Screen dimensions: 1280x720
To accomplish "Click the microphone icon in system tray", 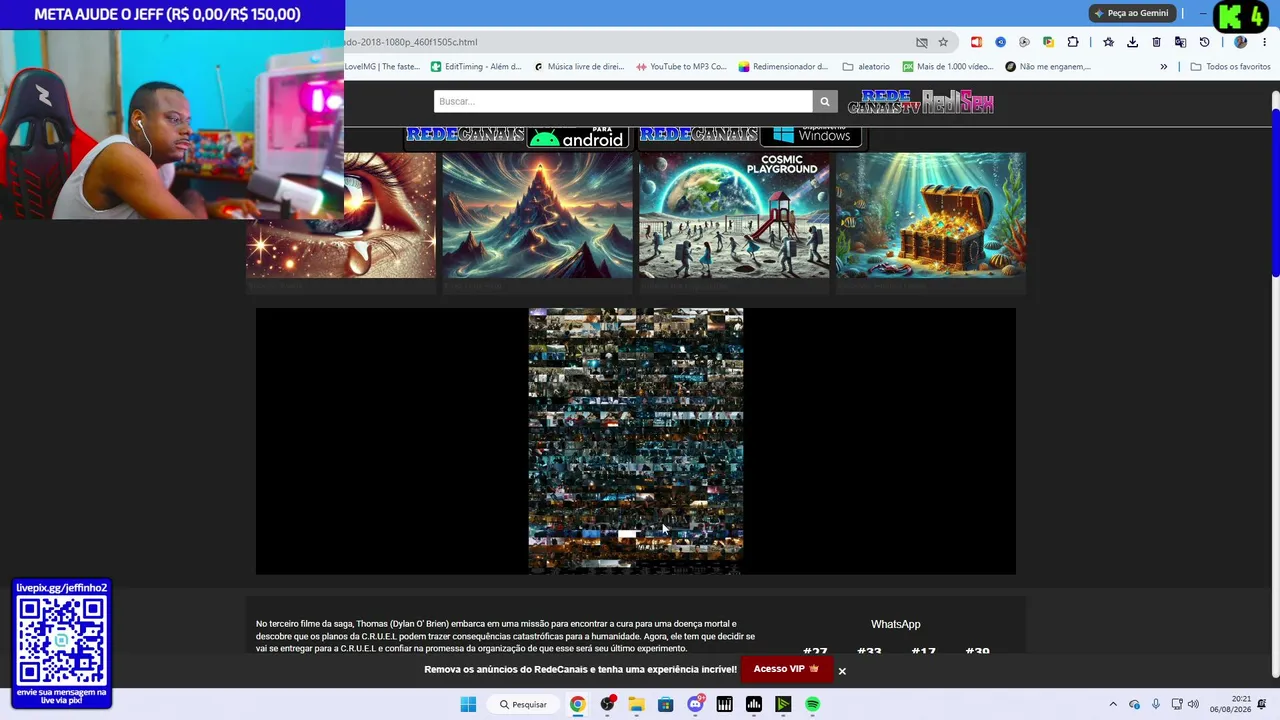I will point(1156,704).
